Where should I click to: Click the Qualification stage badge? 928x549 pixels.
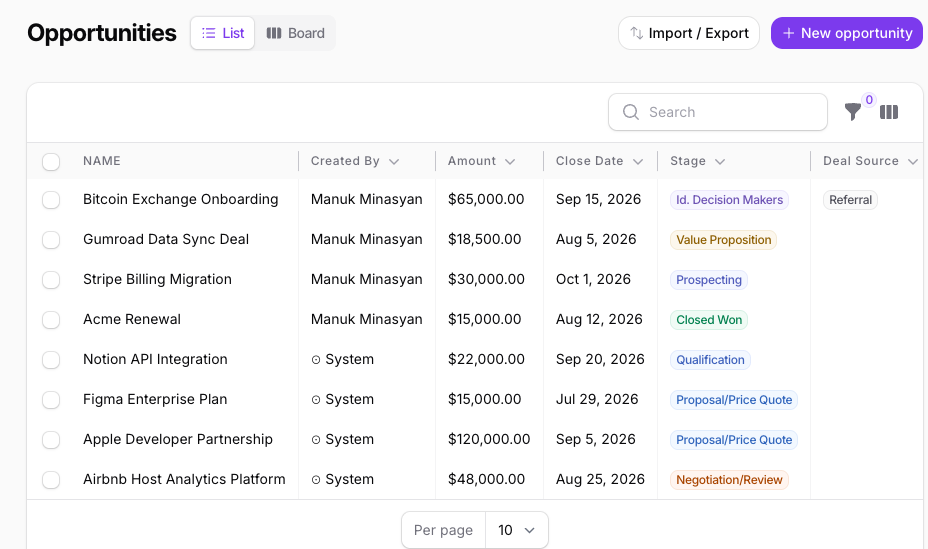pyautogui.click(x=710, y=360)
